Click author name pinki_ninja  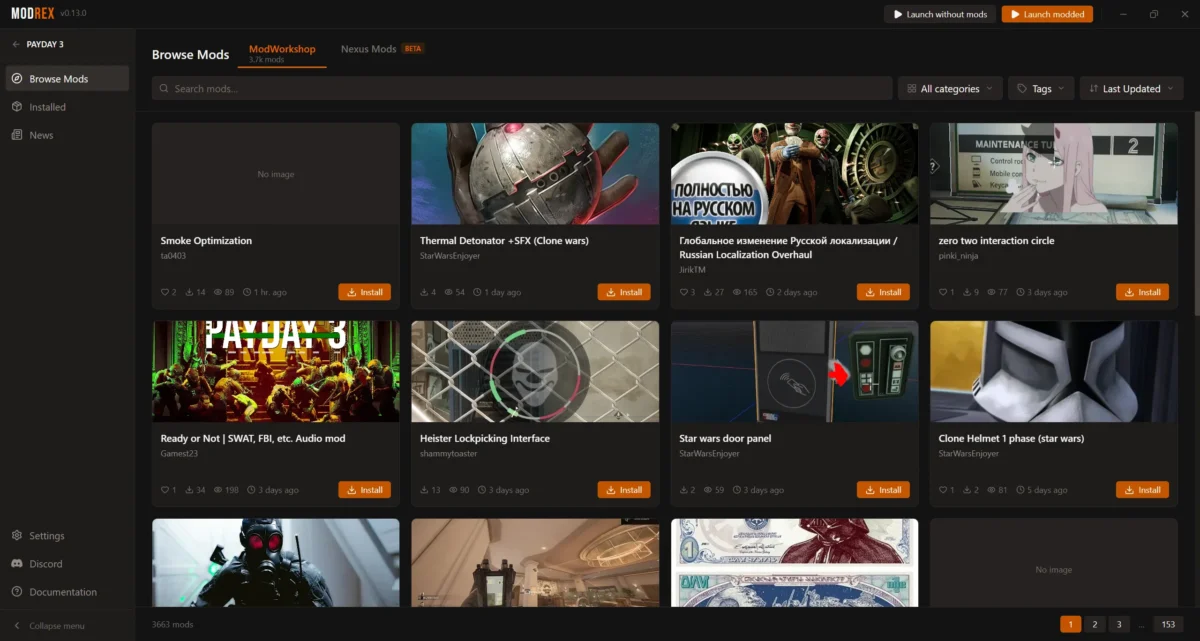[958, 256]
